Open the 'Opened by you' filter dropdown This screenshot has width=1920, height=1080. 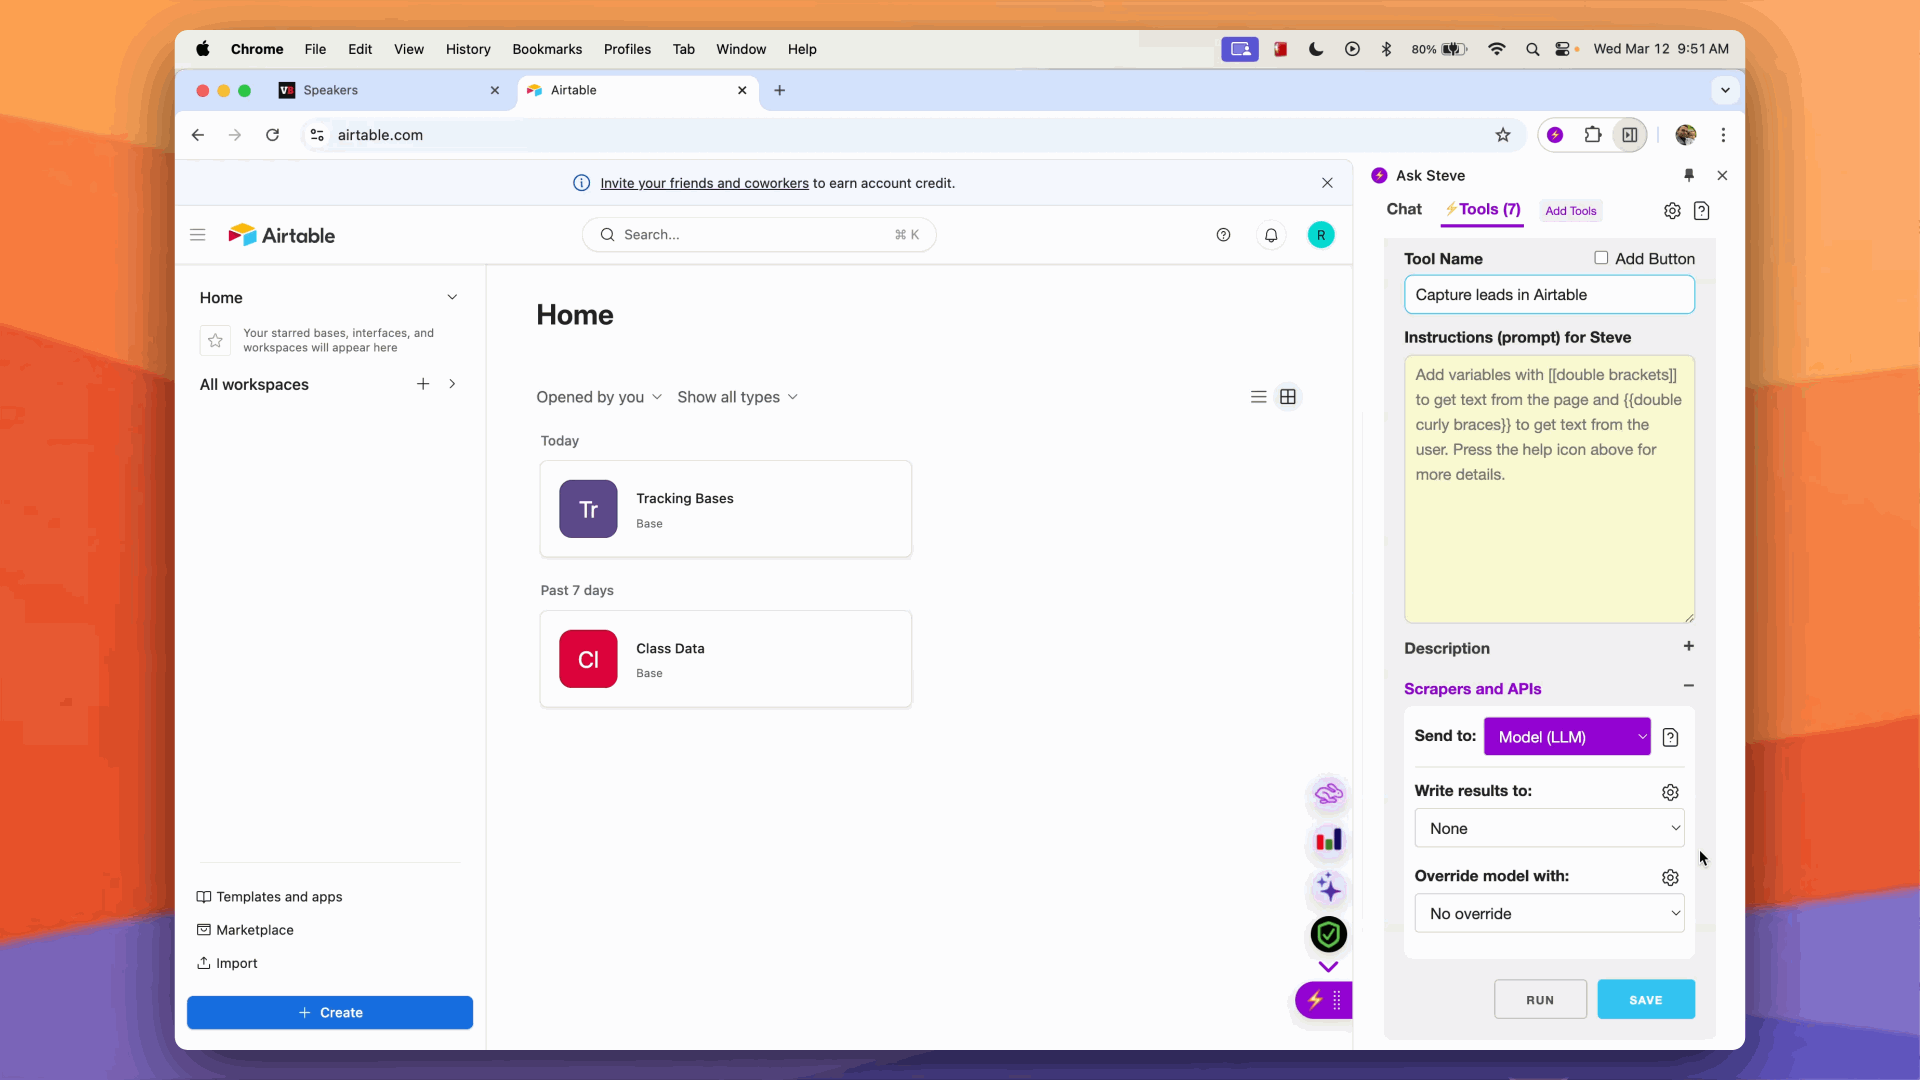tap(598, 396)
